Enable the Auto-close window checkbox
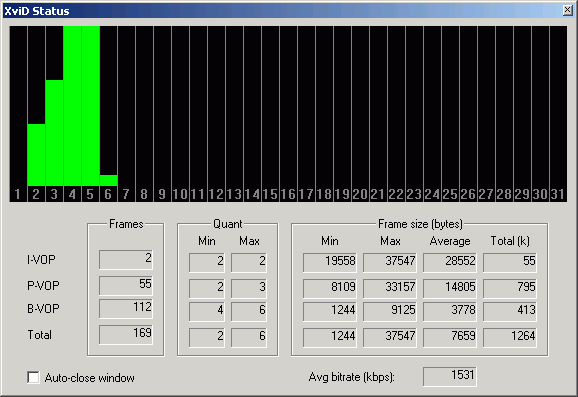 pos(34,377)
